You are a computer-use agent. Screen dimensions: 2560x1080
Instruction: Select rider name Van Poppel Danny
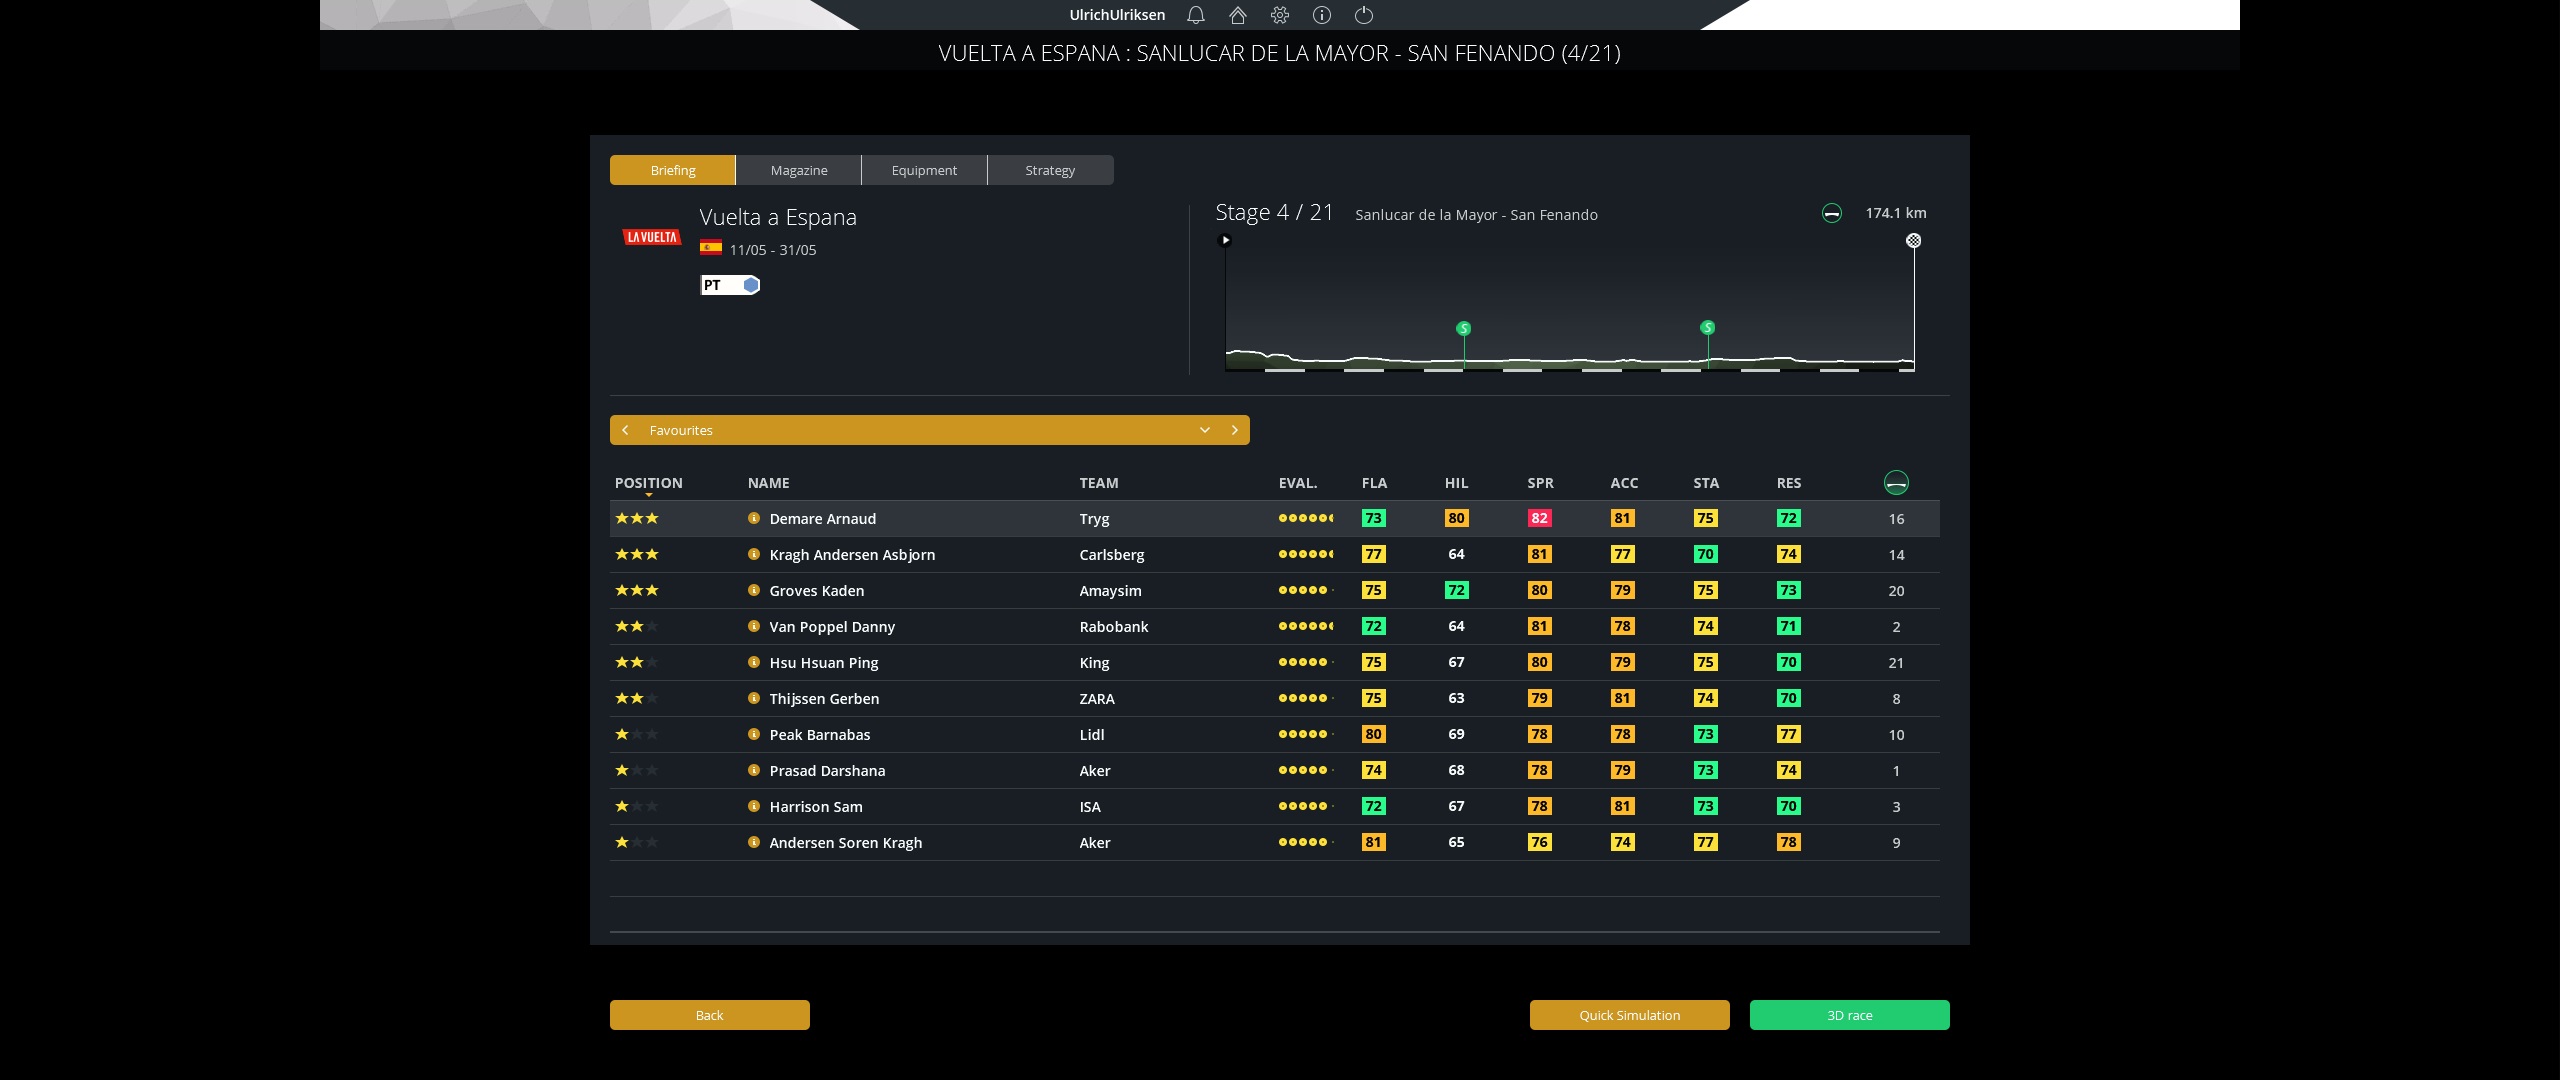point(832,626)
